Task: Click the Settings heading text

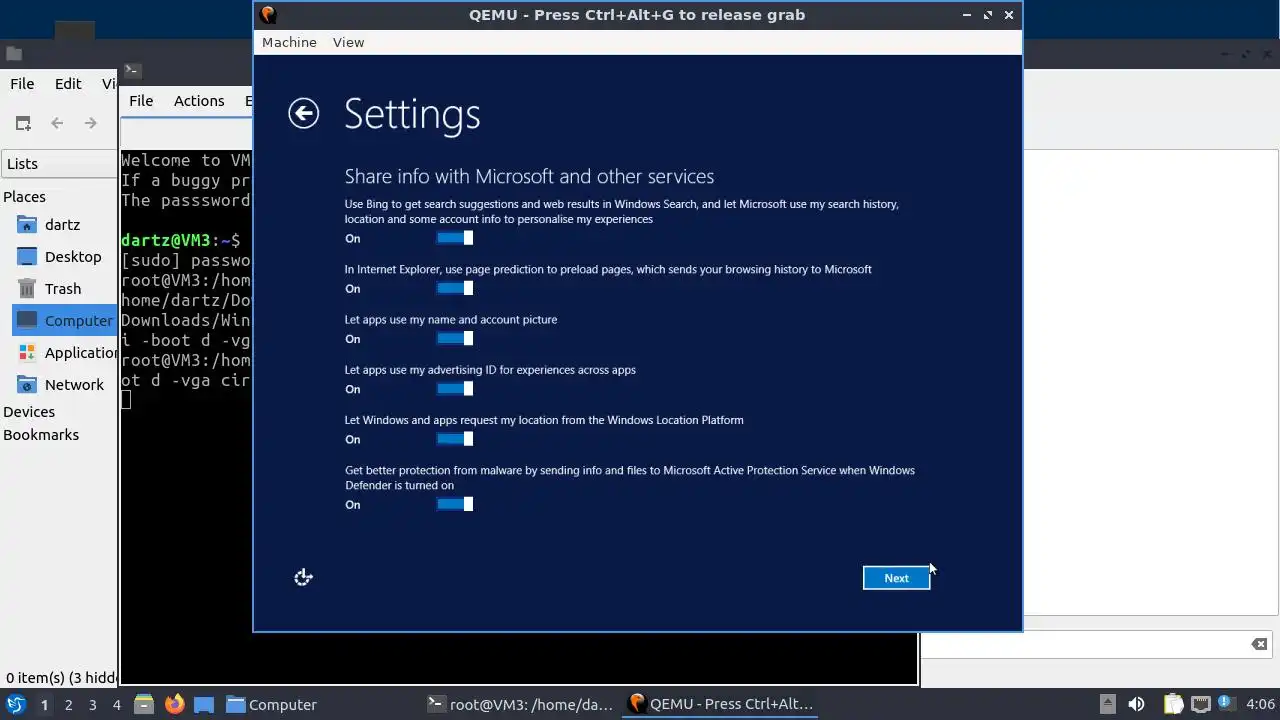Action: click(x=412, y=114)
